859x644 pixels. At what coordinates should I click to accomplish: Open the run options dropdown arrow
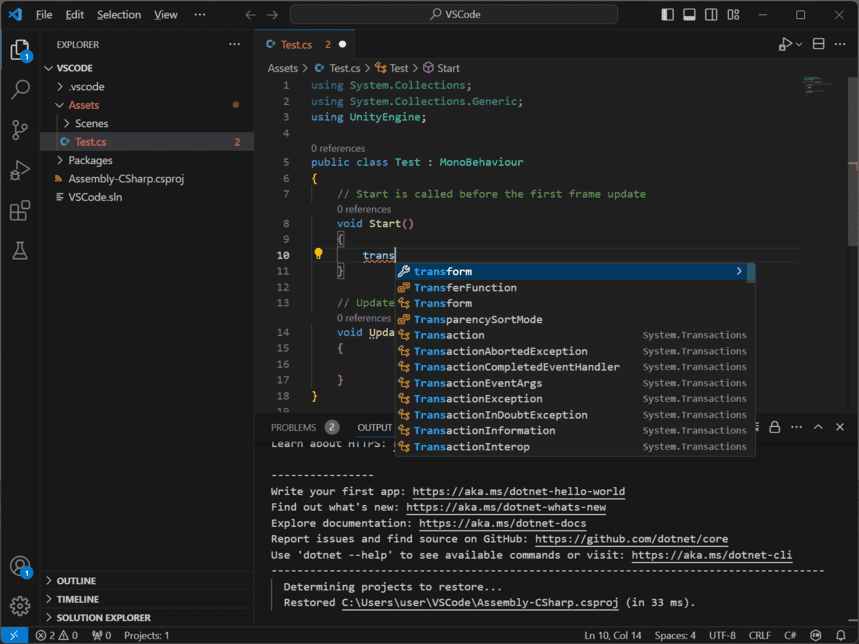point(799,44)
